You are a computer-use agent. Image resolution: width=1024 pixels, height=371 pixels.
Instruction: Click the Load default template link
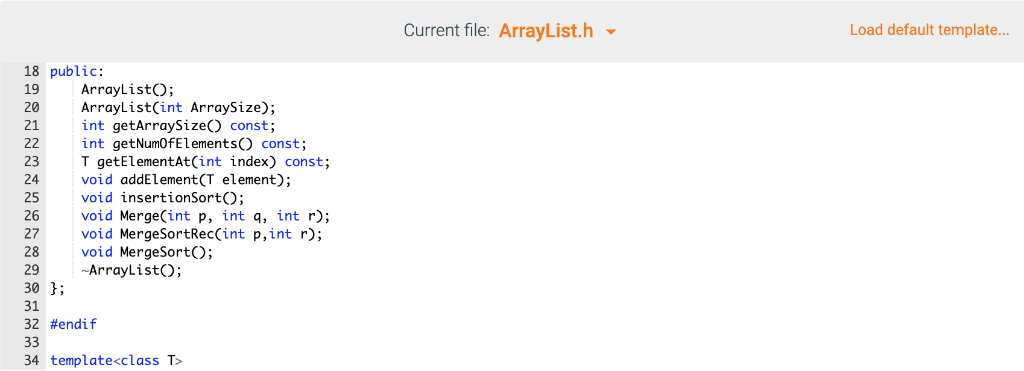[x=929, y=30]
